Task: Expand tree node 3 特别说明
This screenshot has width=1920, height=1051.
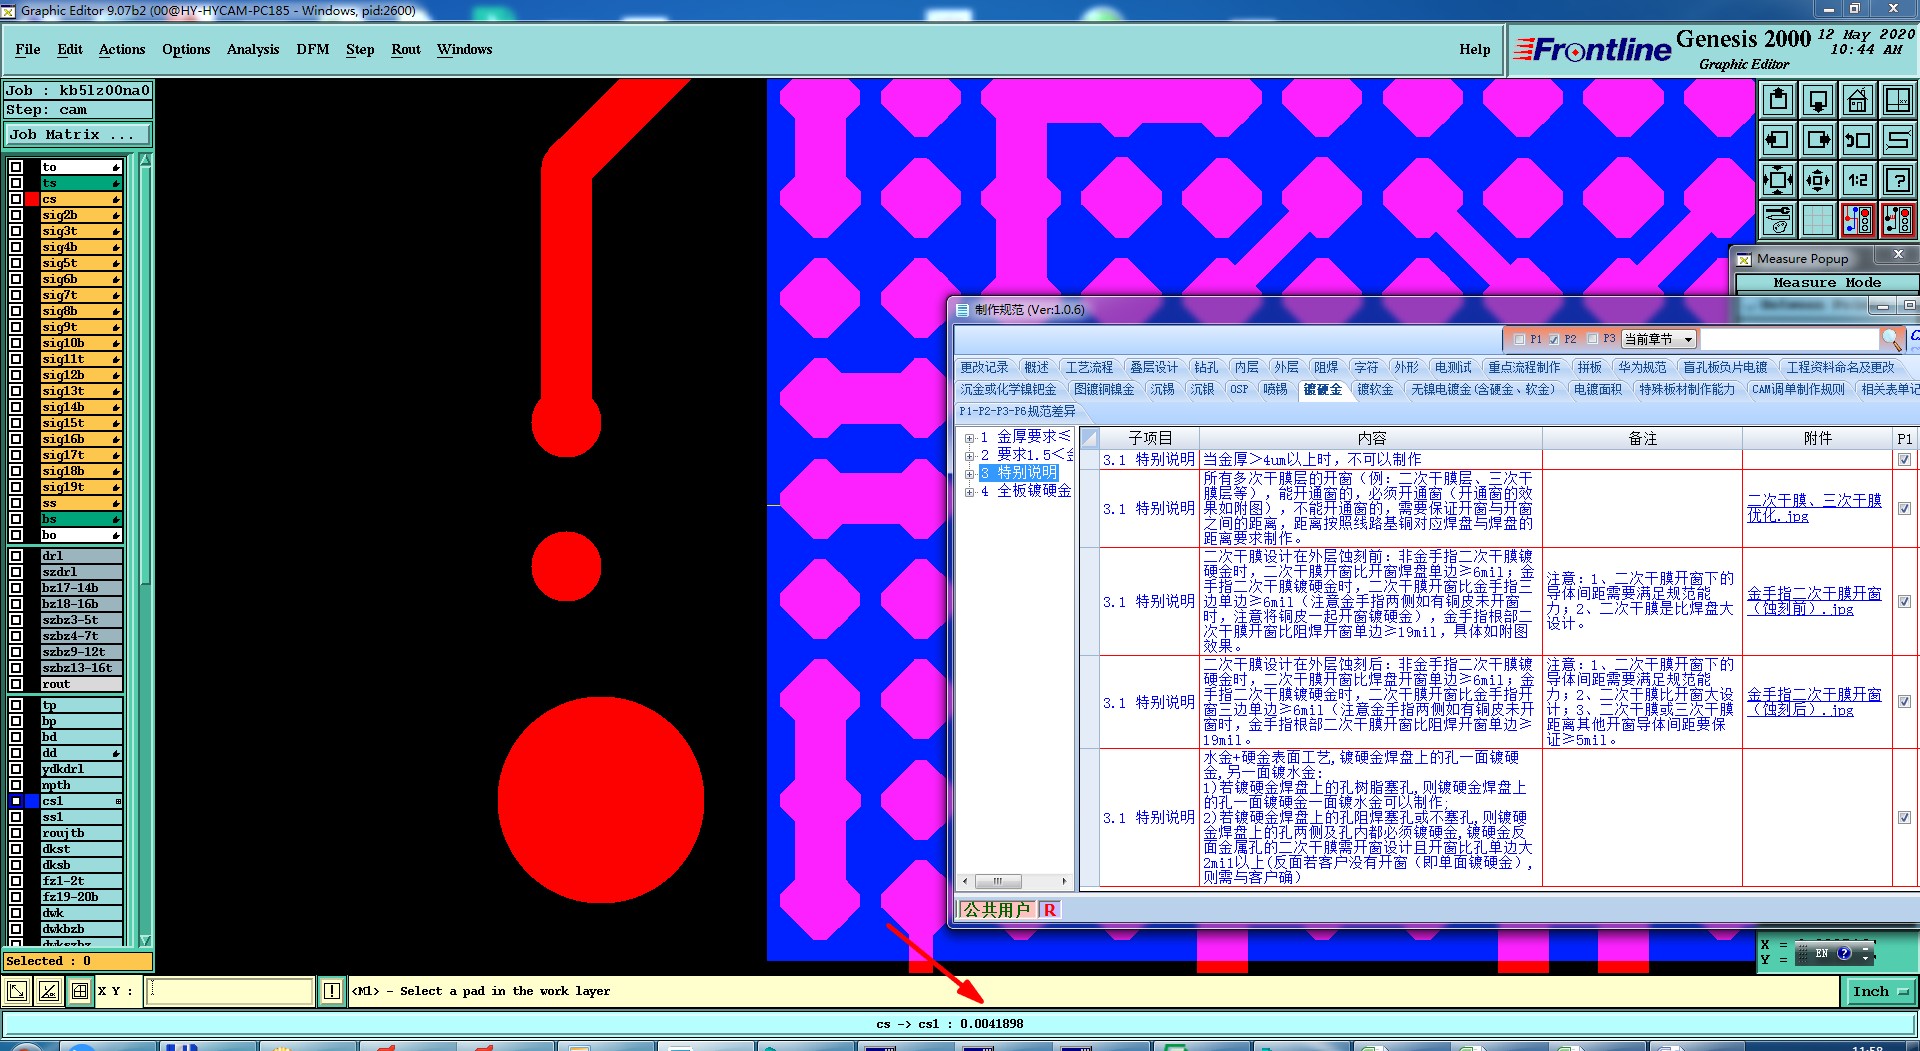Action: pos(969,474)
